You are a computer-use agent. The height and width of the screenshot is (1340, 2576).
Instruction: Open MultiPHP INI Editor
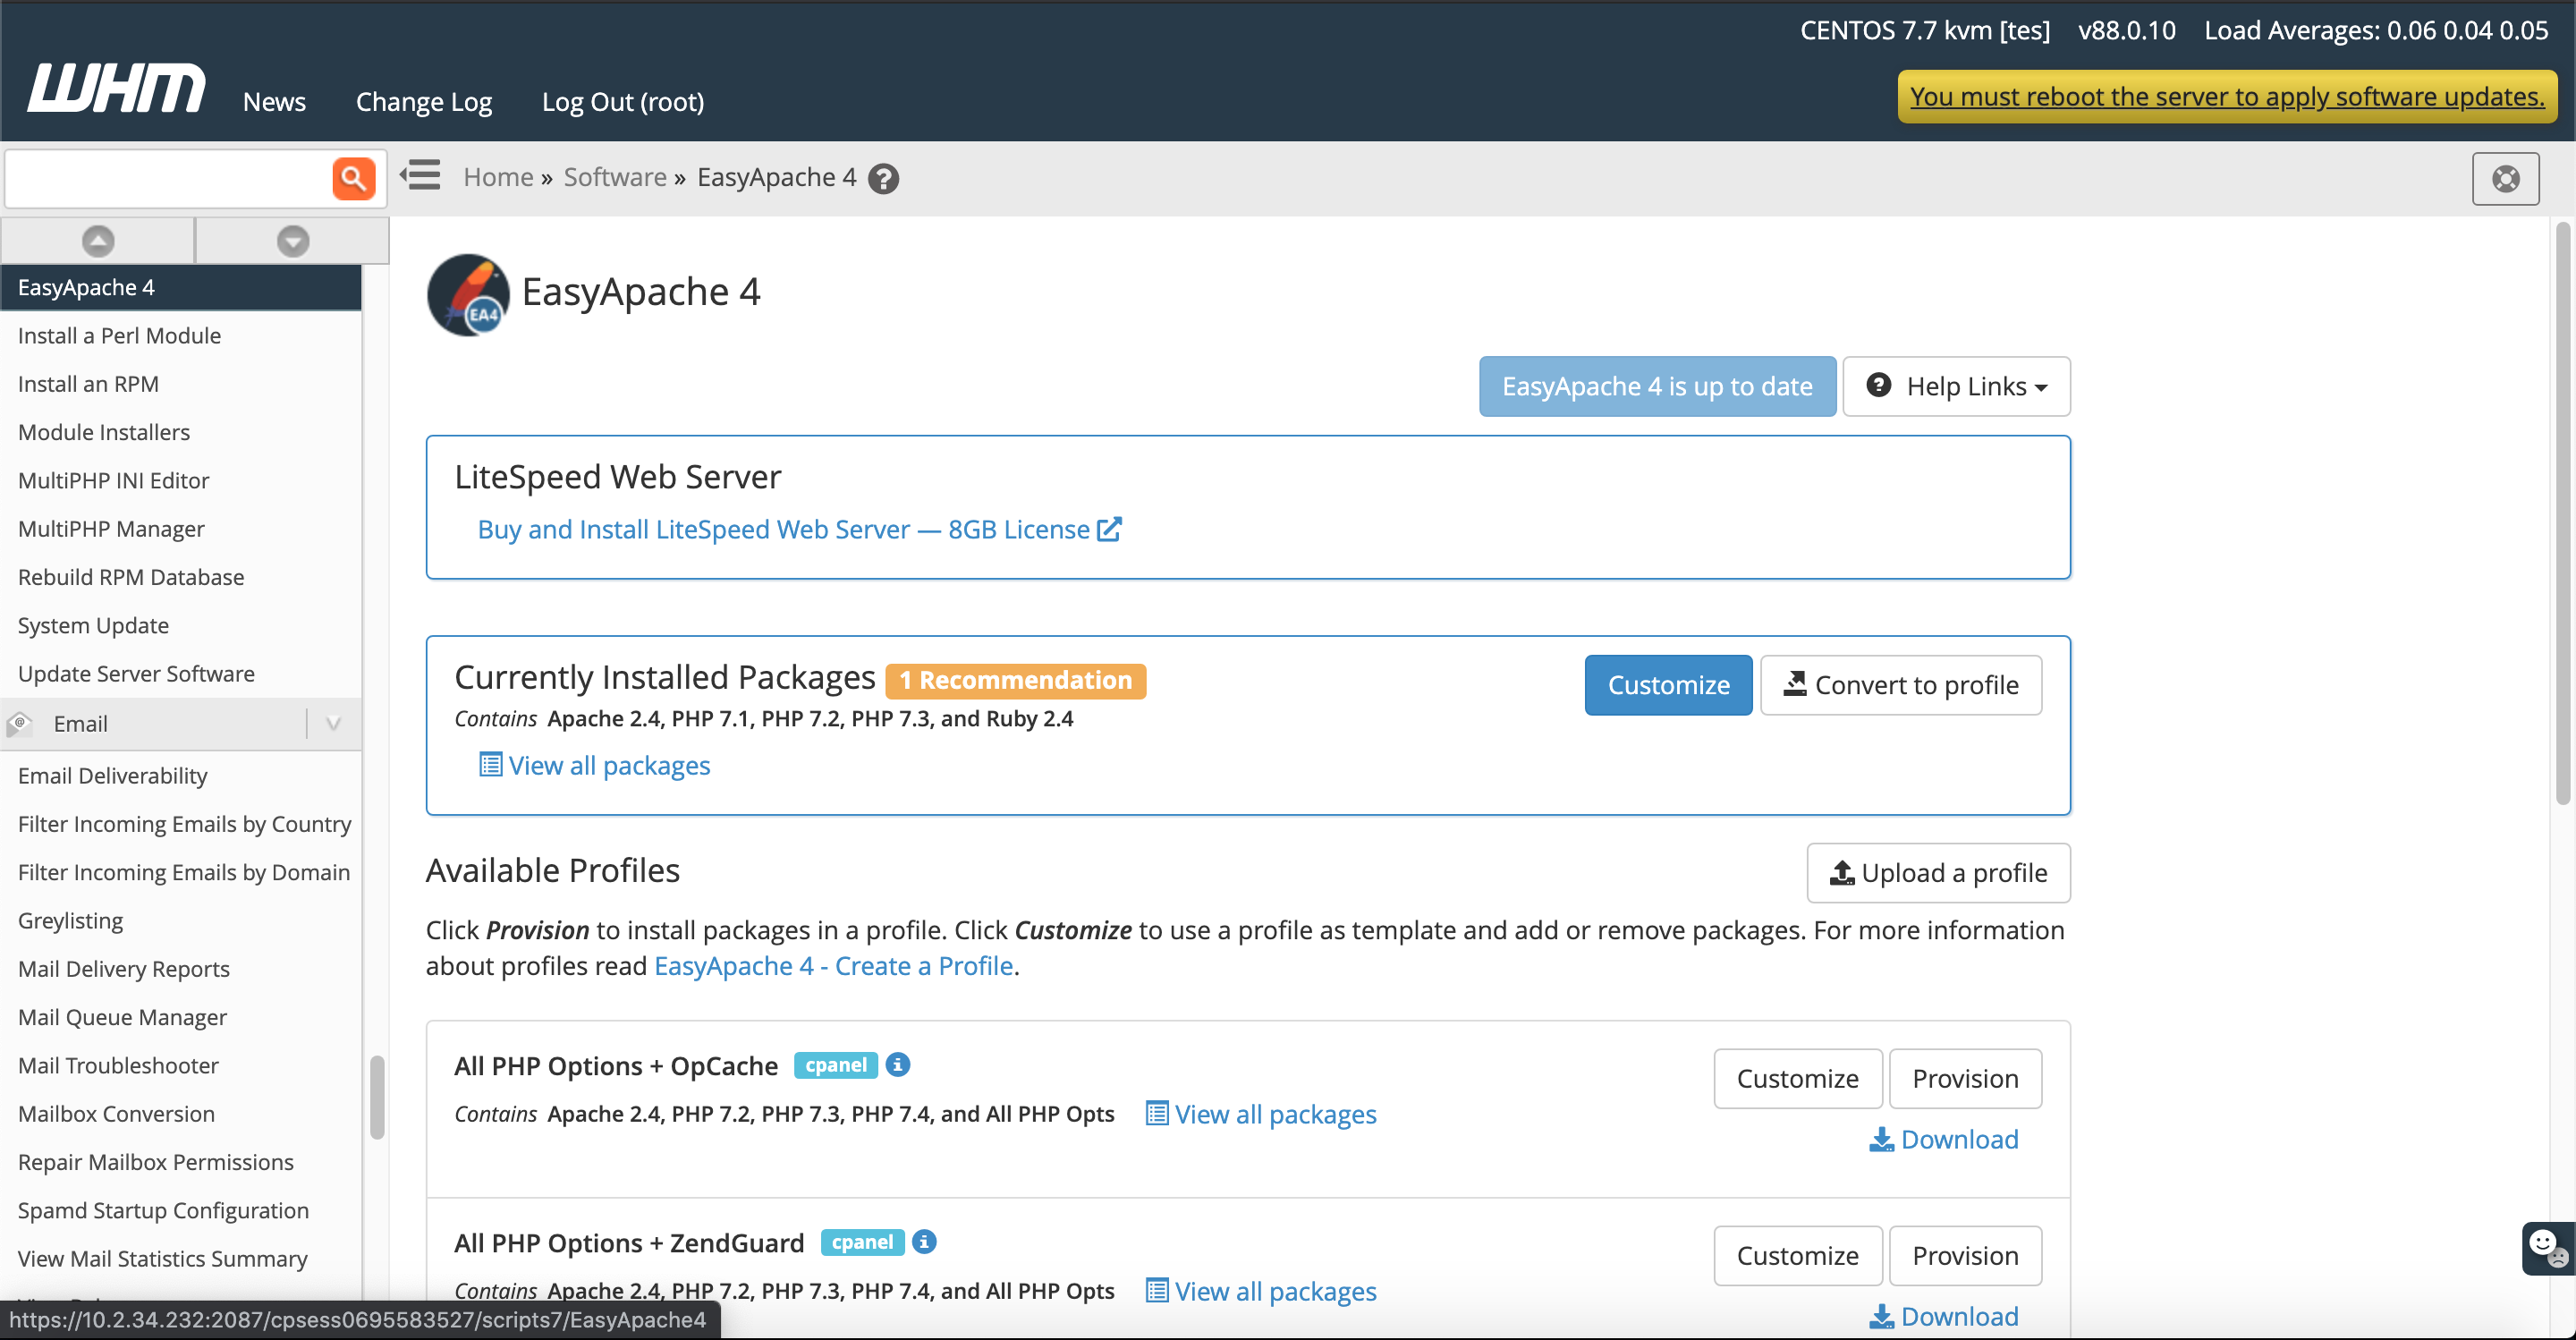[113, 480]
